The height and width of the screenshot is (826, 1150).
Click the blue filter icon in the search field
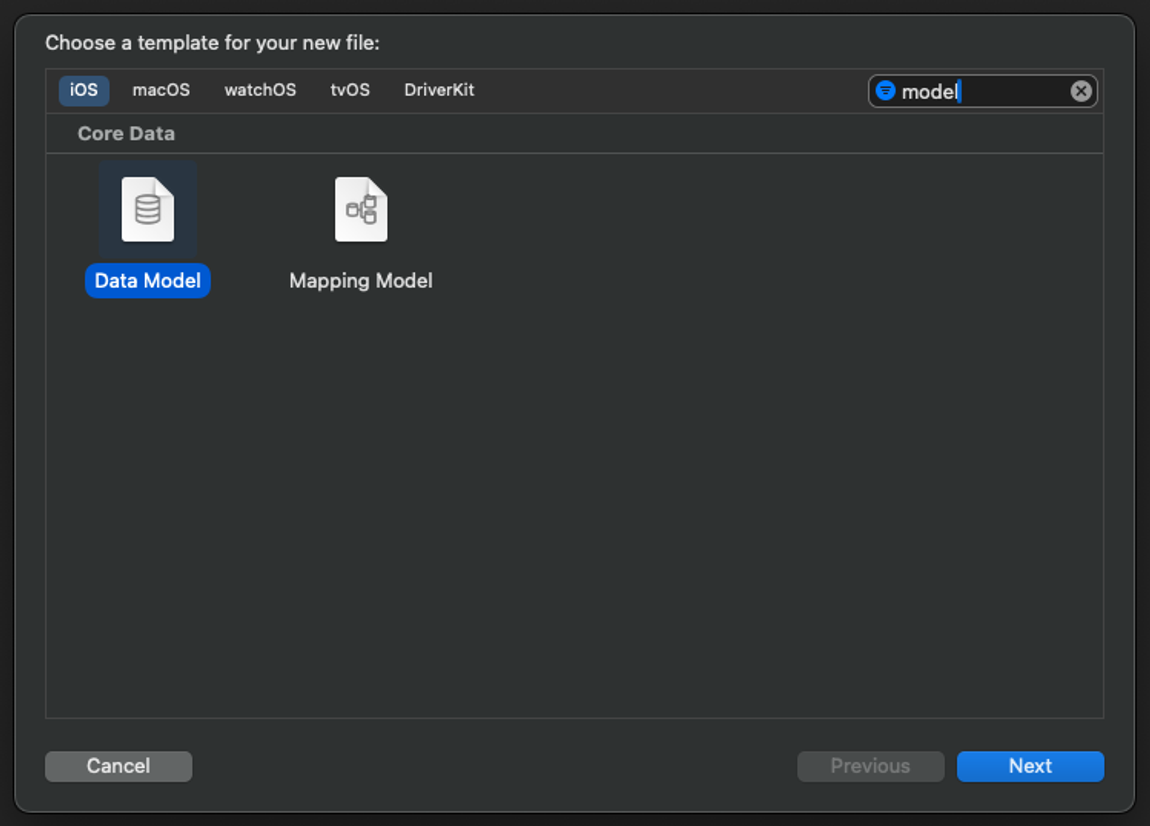886,91
